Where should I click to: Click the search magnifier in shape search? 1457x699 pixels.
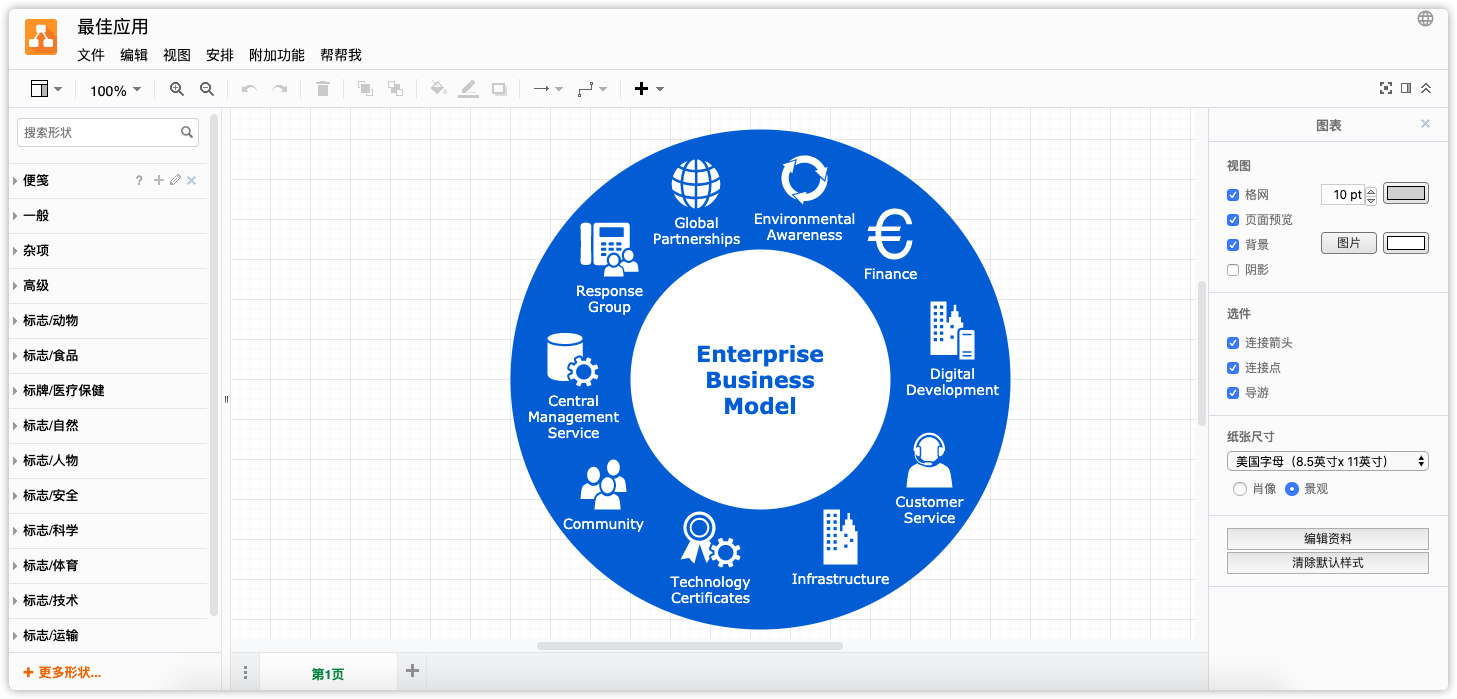point(187,132)
